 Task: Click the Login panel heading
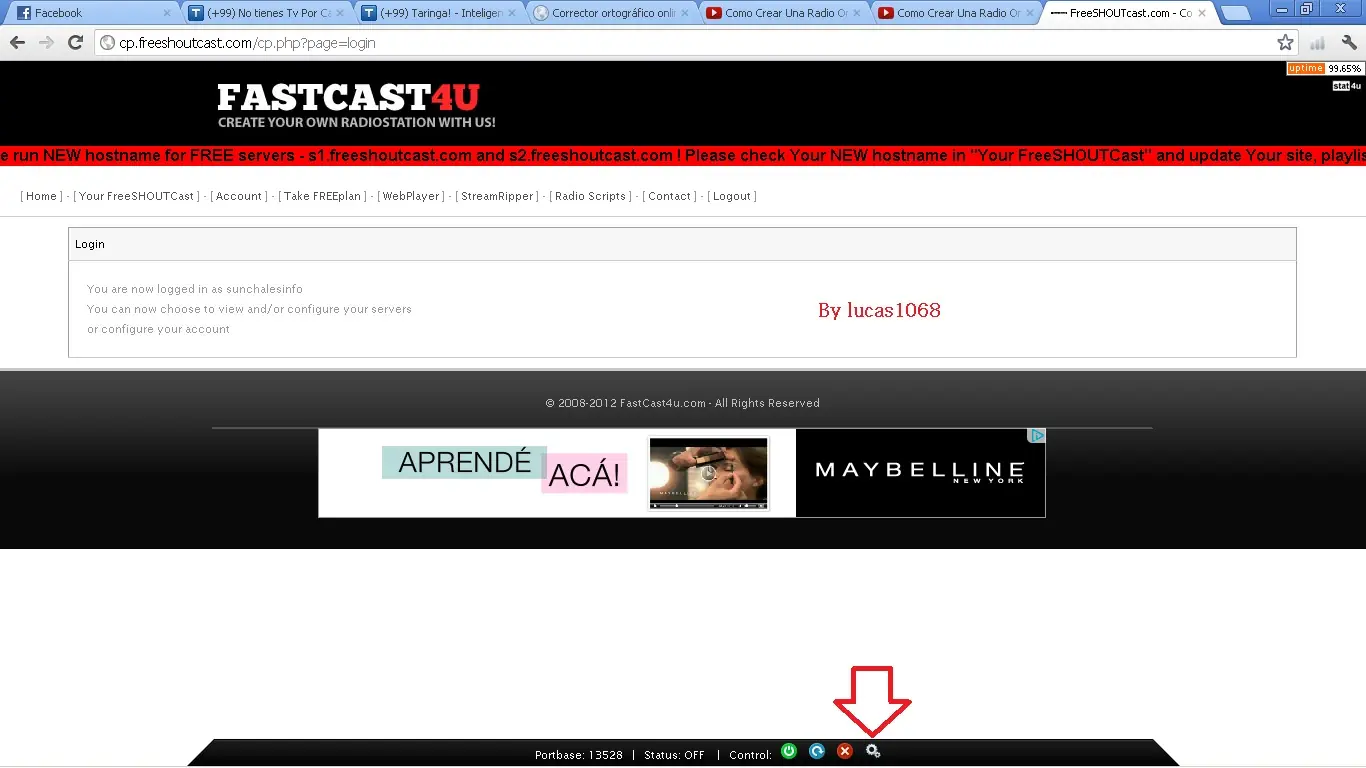tap(90, 244)
